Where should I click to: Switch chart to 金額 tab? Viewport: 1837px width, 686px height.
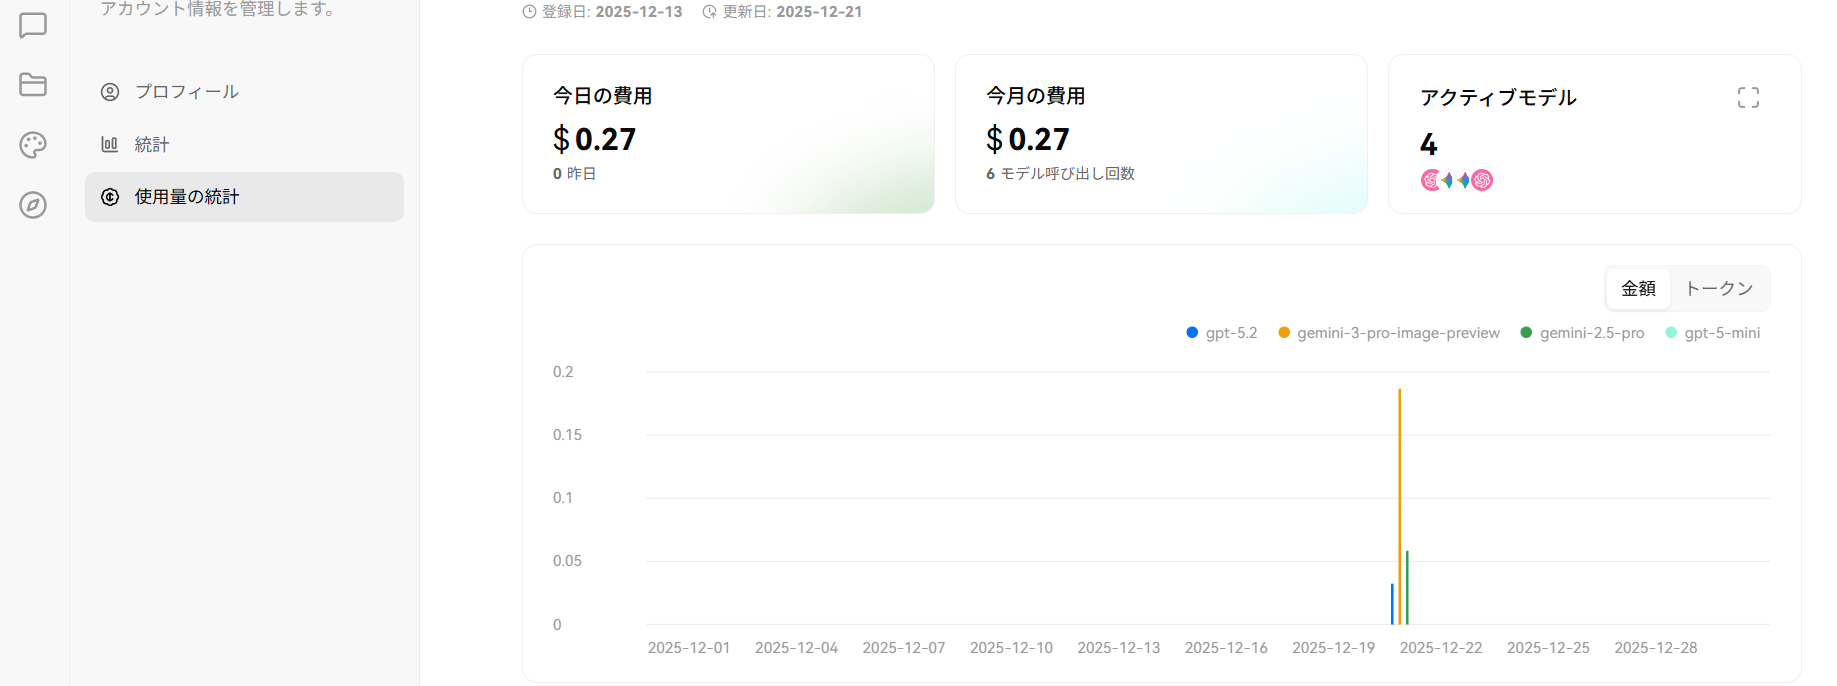pos(1638,288)
